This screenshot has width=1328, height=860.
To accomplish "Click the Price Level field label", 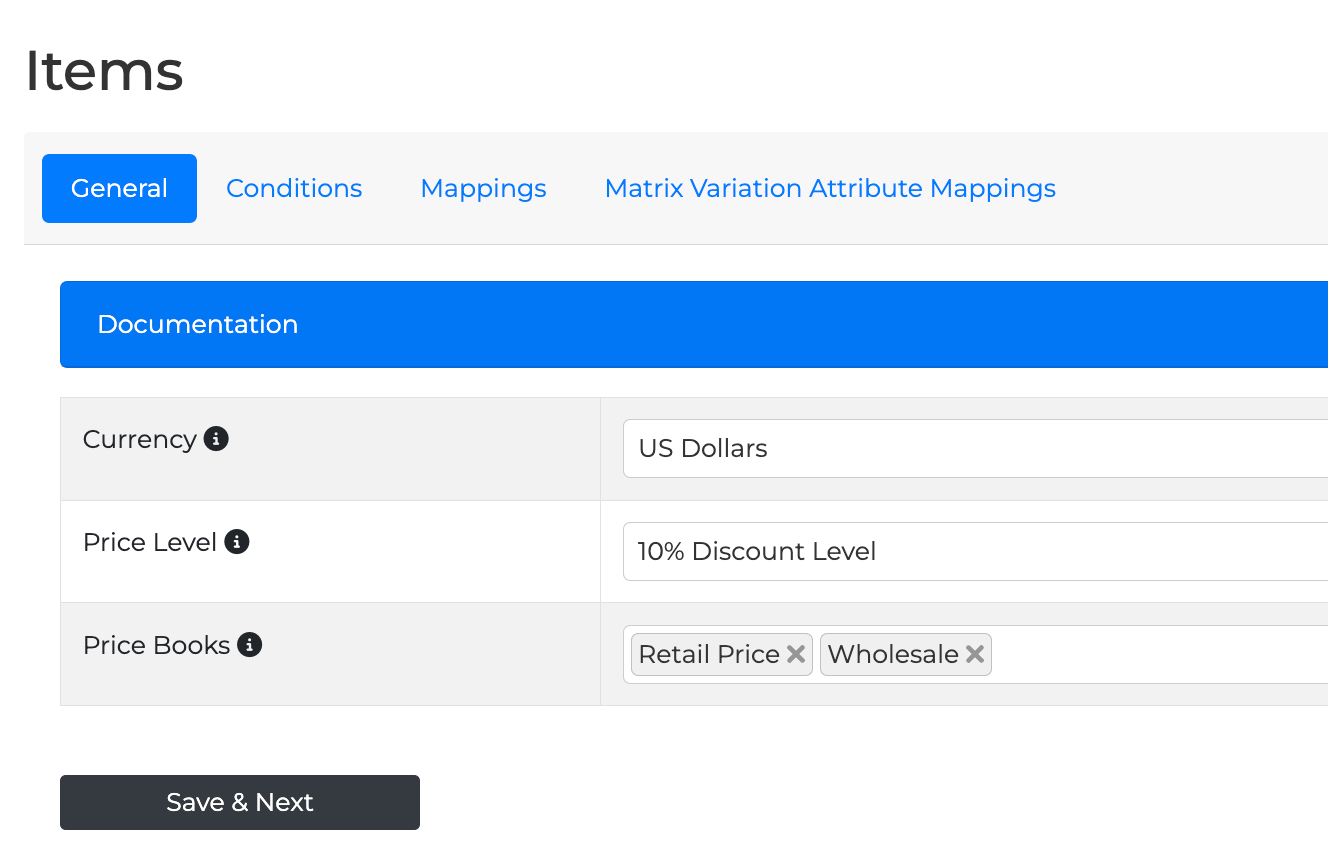I will [150, 542].
